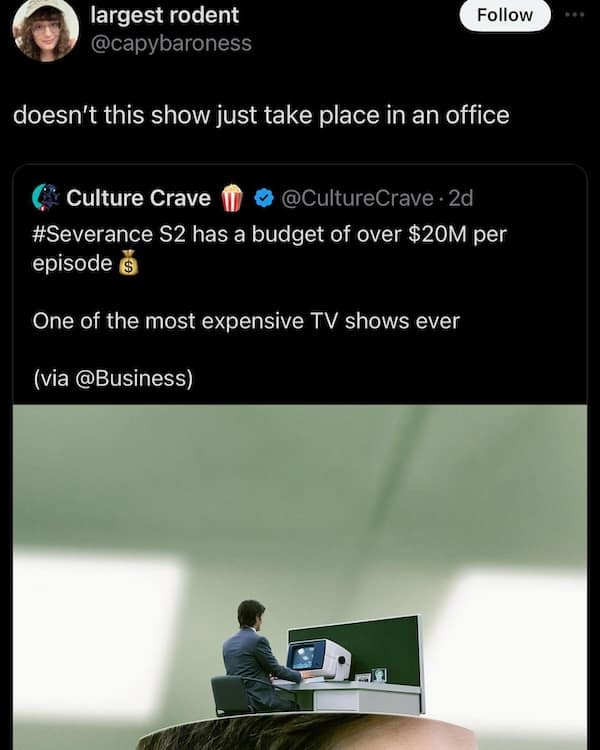Click the money bag emoji

pyautogui.click(x=128, y=263)
